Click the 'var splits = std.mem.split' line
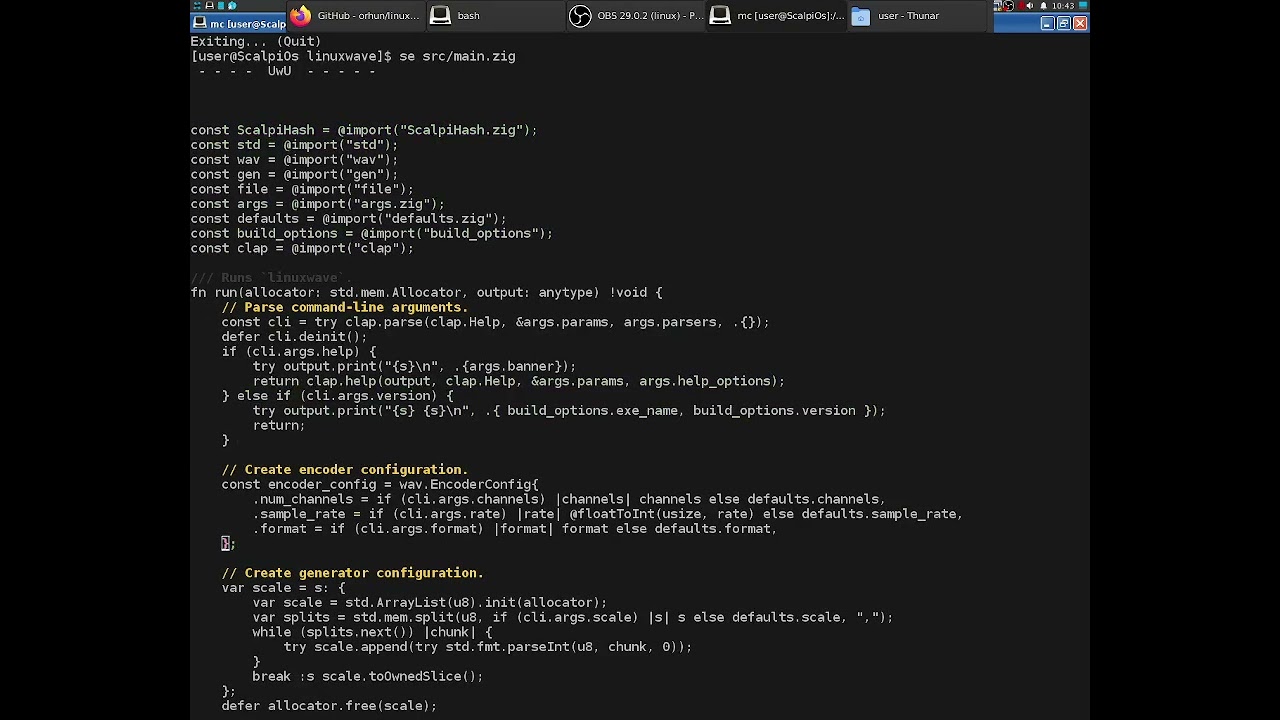The width and height of the screenshot is (1280, 720). (573, 617)
